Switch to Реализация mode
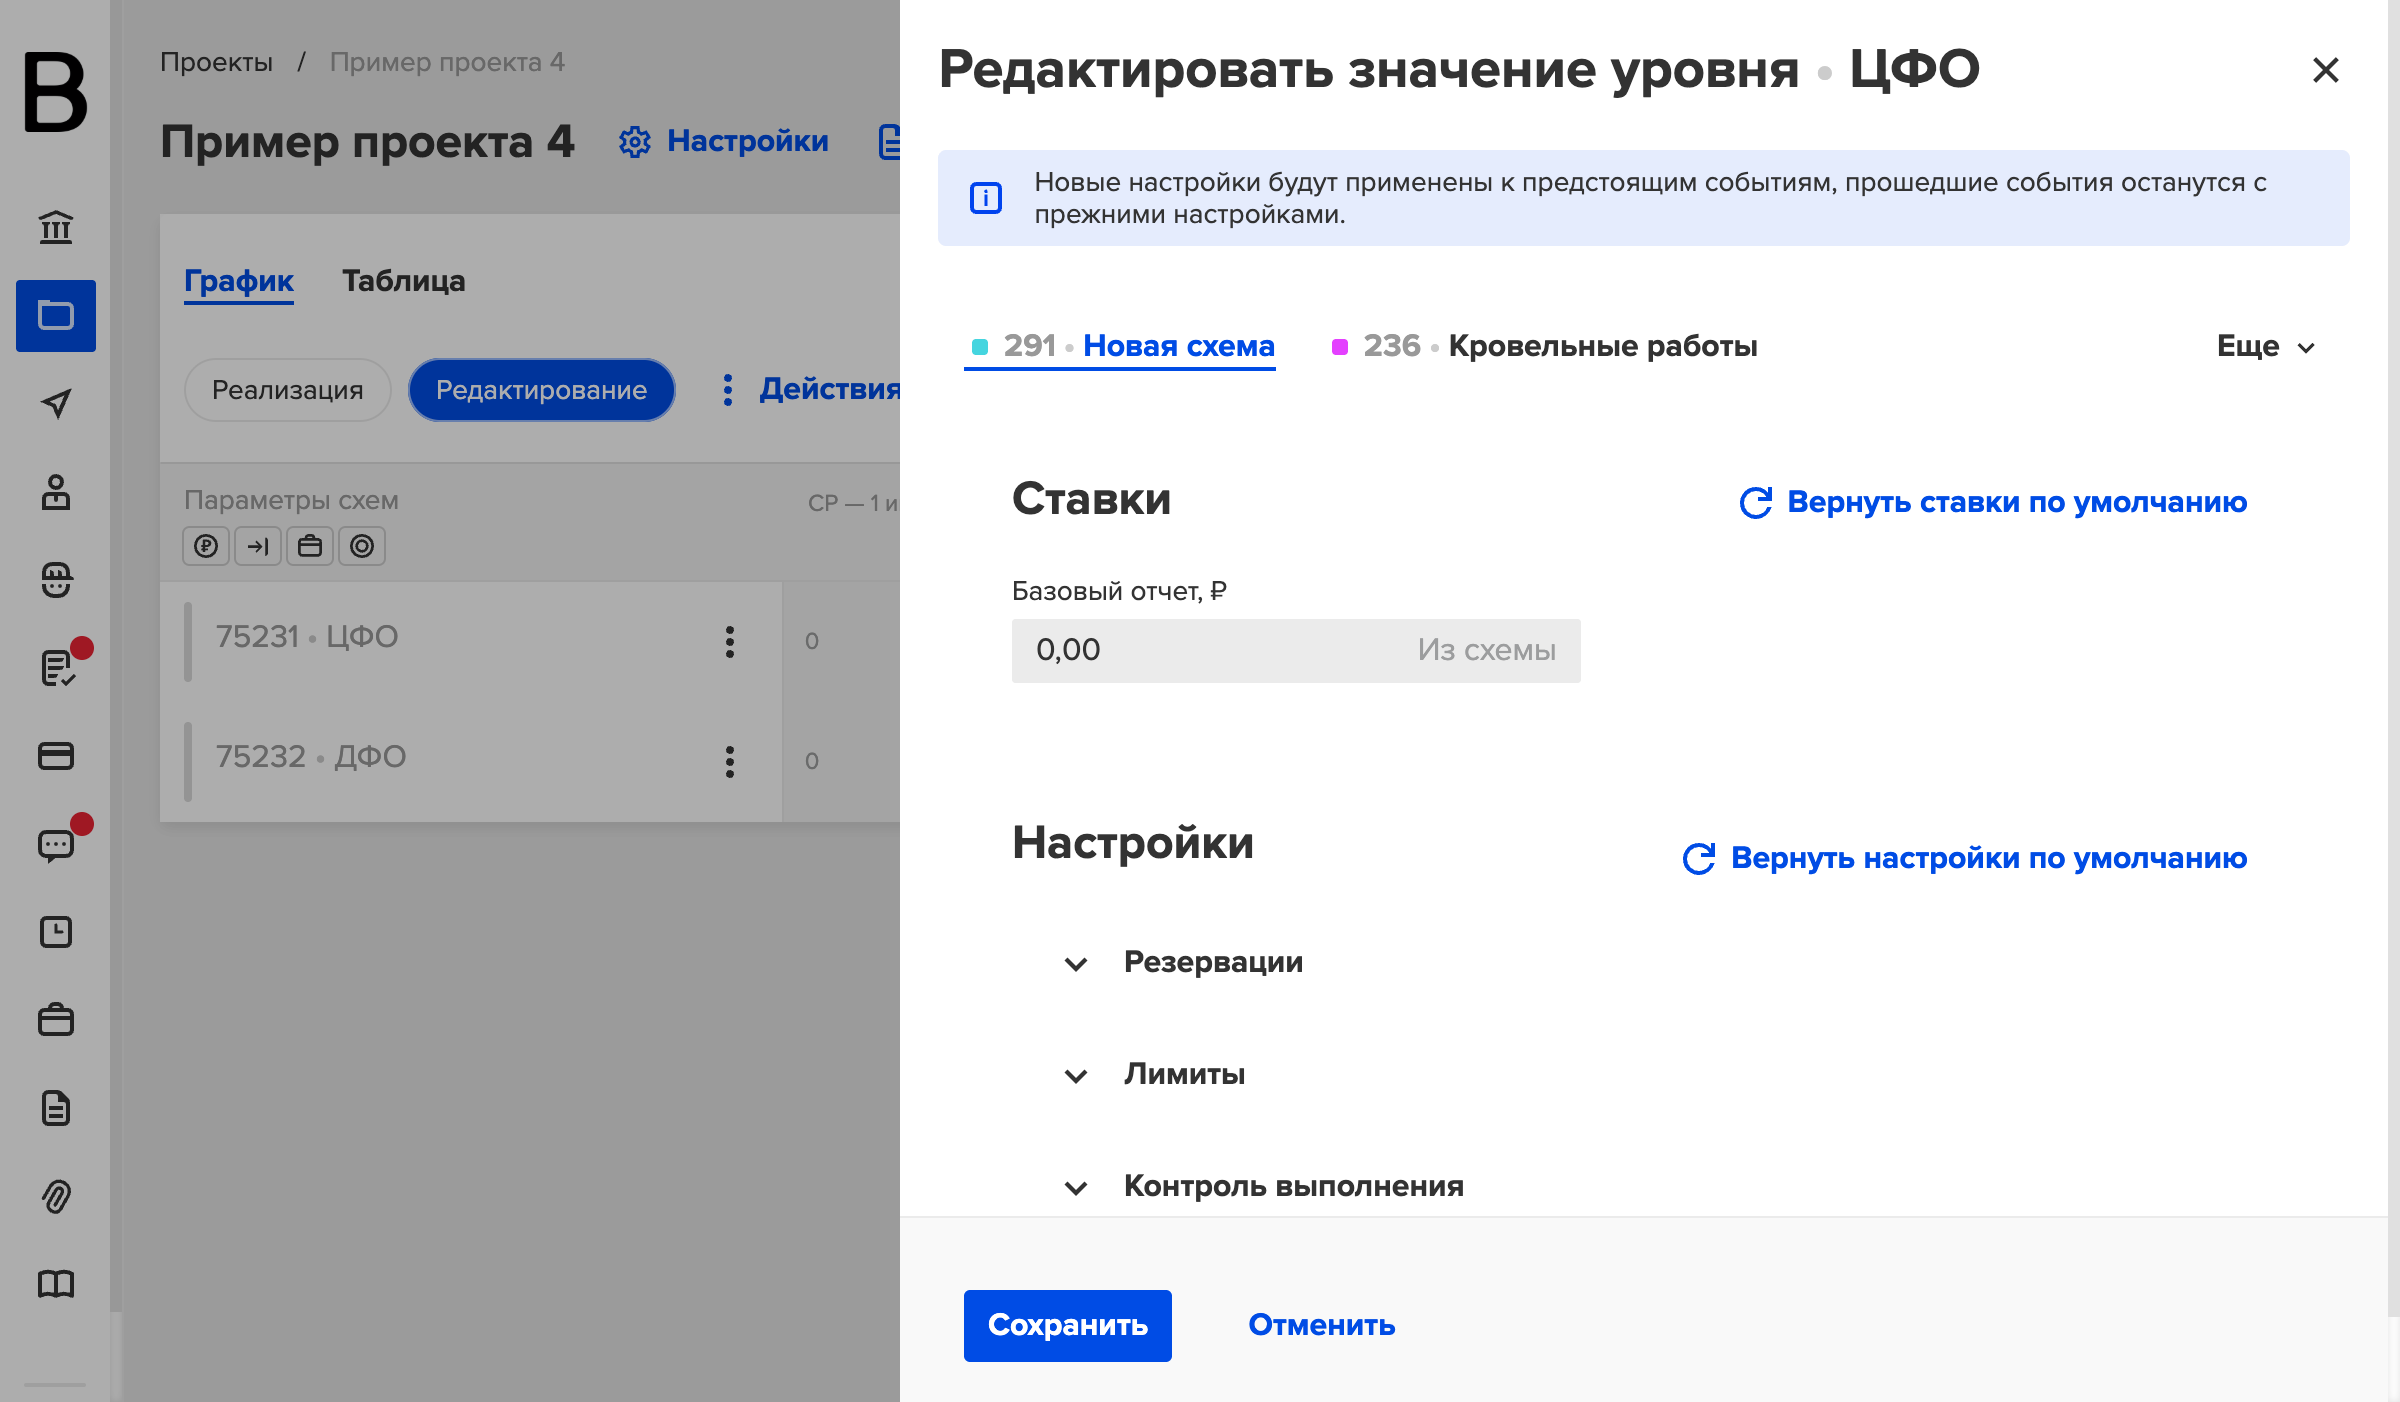Screen dimensions: 2400x1402 tap(288, 390)
